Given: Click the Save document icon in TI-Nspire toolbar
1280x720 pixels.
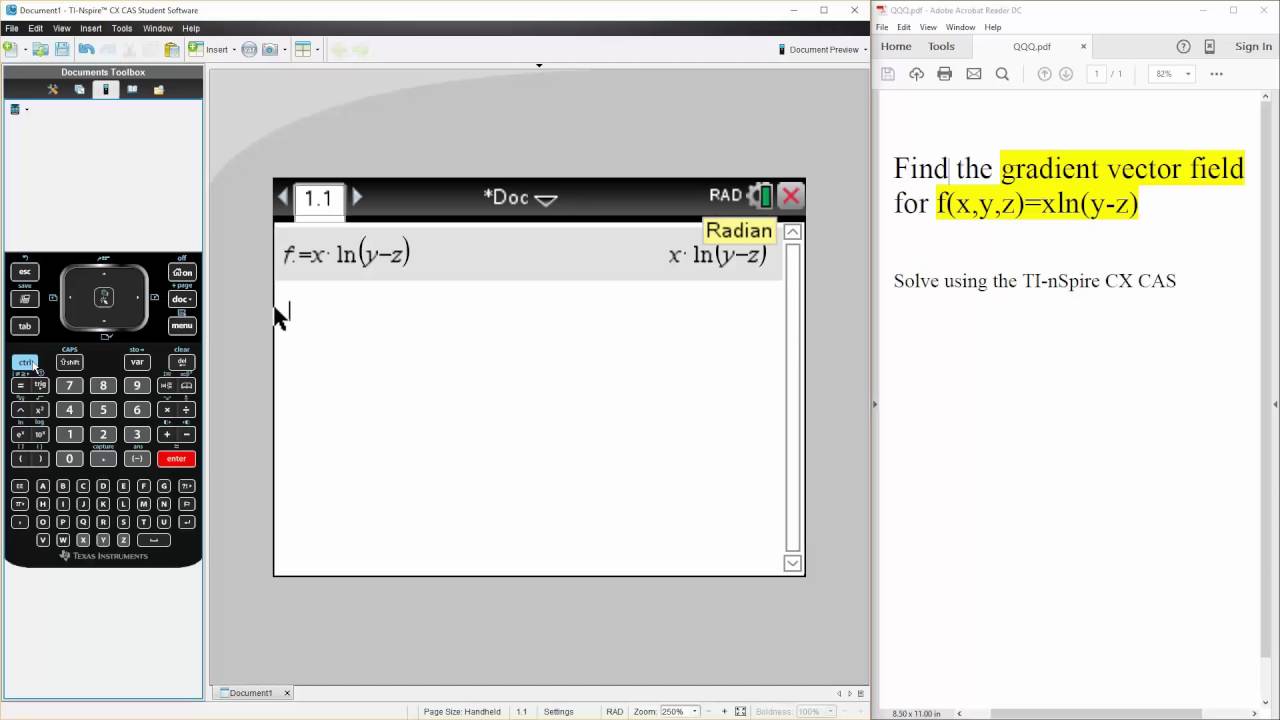Looking at the screenshot, I should point(62,49).
